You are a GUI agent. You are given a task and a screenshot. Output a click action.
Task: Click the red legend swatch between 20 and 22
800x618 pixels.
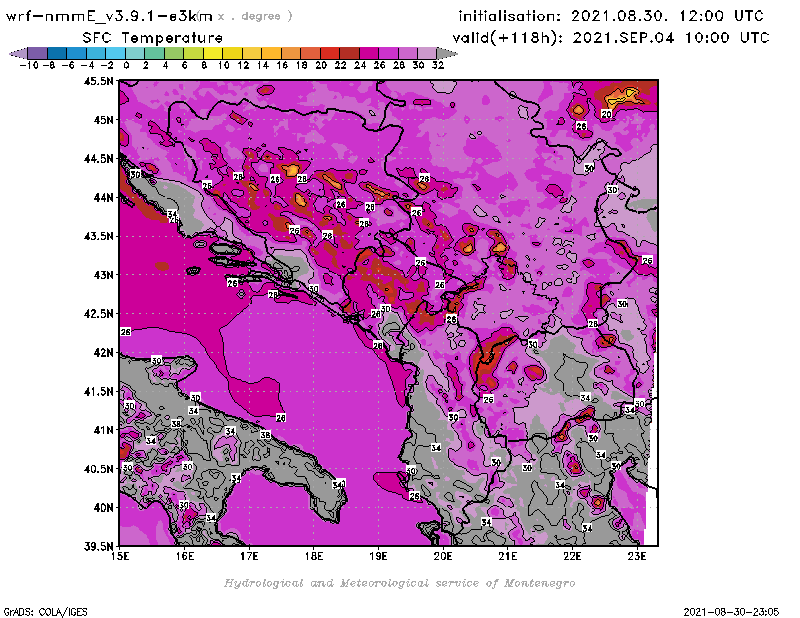(330, 53)
